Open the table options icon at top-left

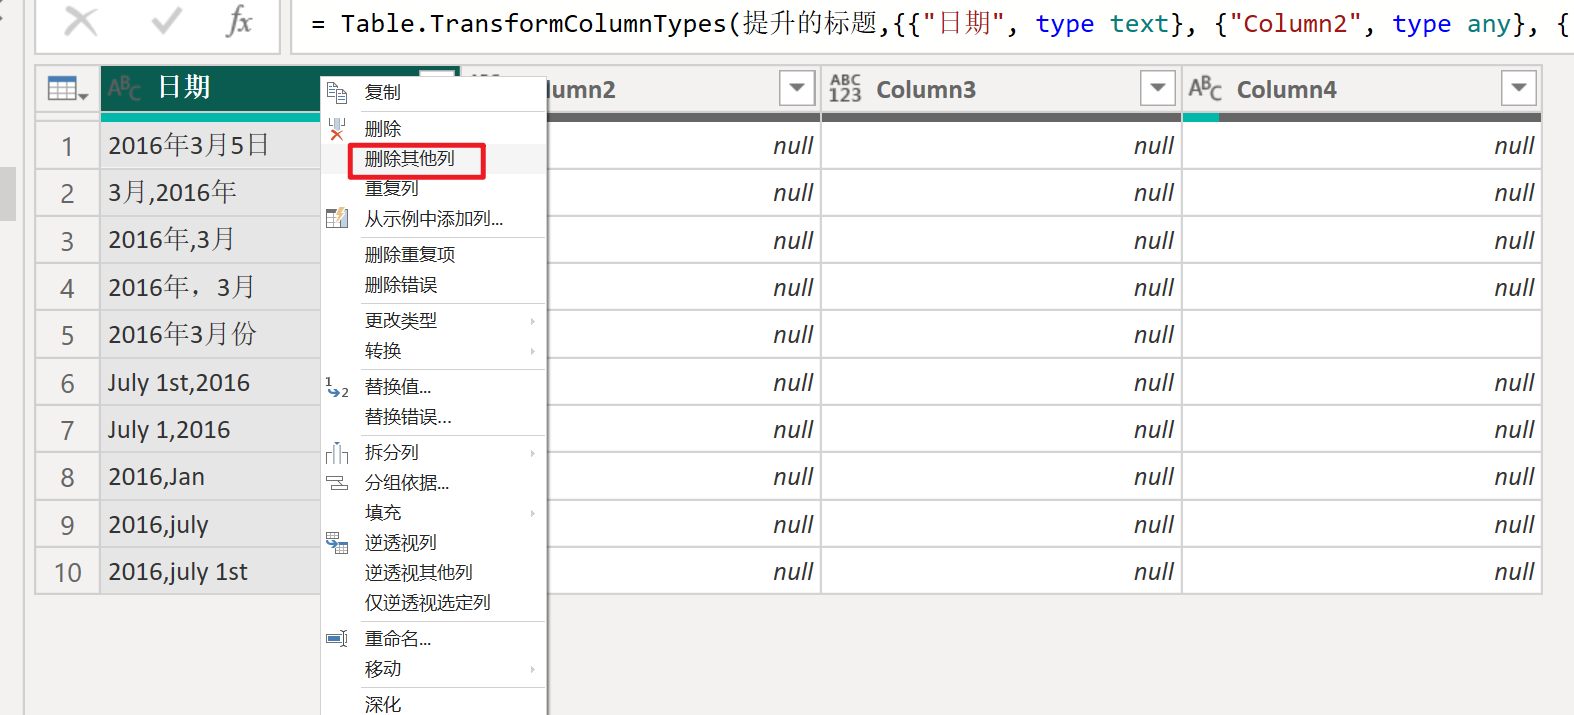(68, 89)
